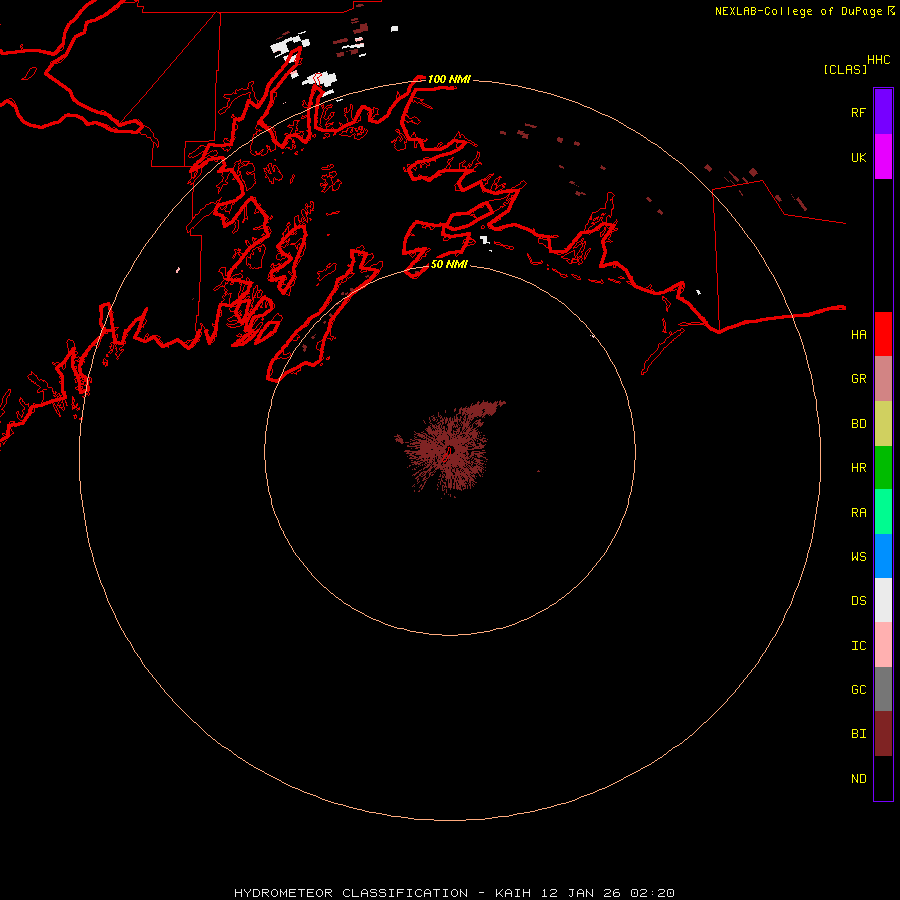This screenshot has height=900, width=900.
Task: Click the RA light green legend swatch
Action: 883,512
